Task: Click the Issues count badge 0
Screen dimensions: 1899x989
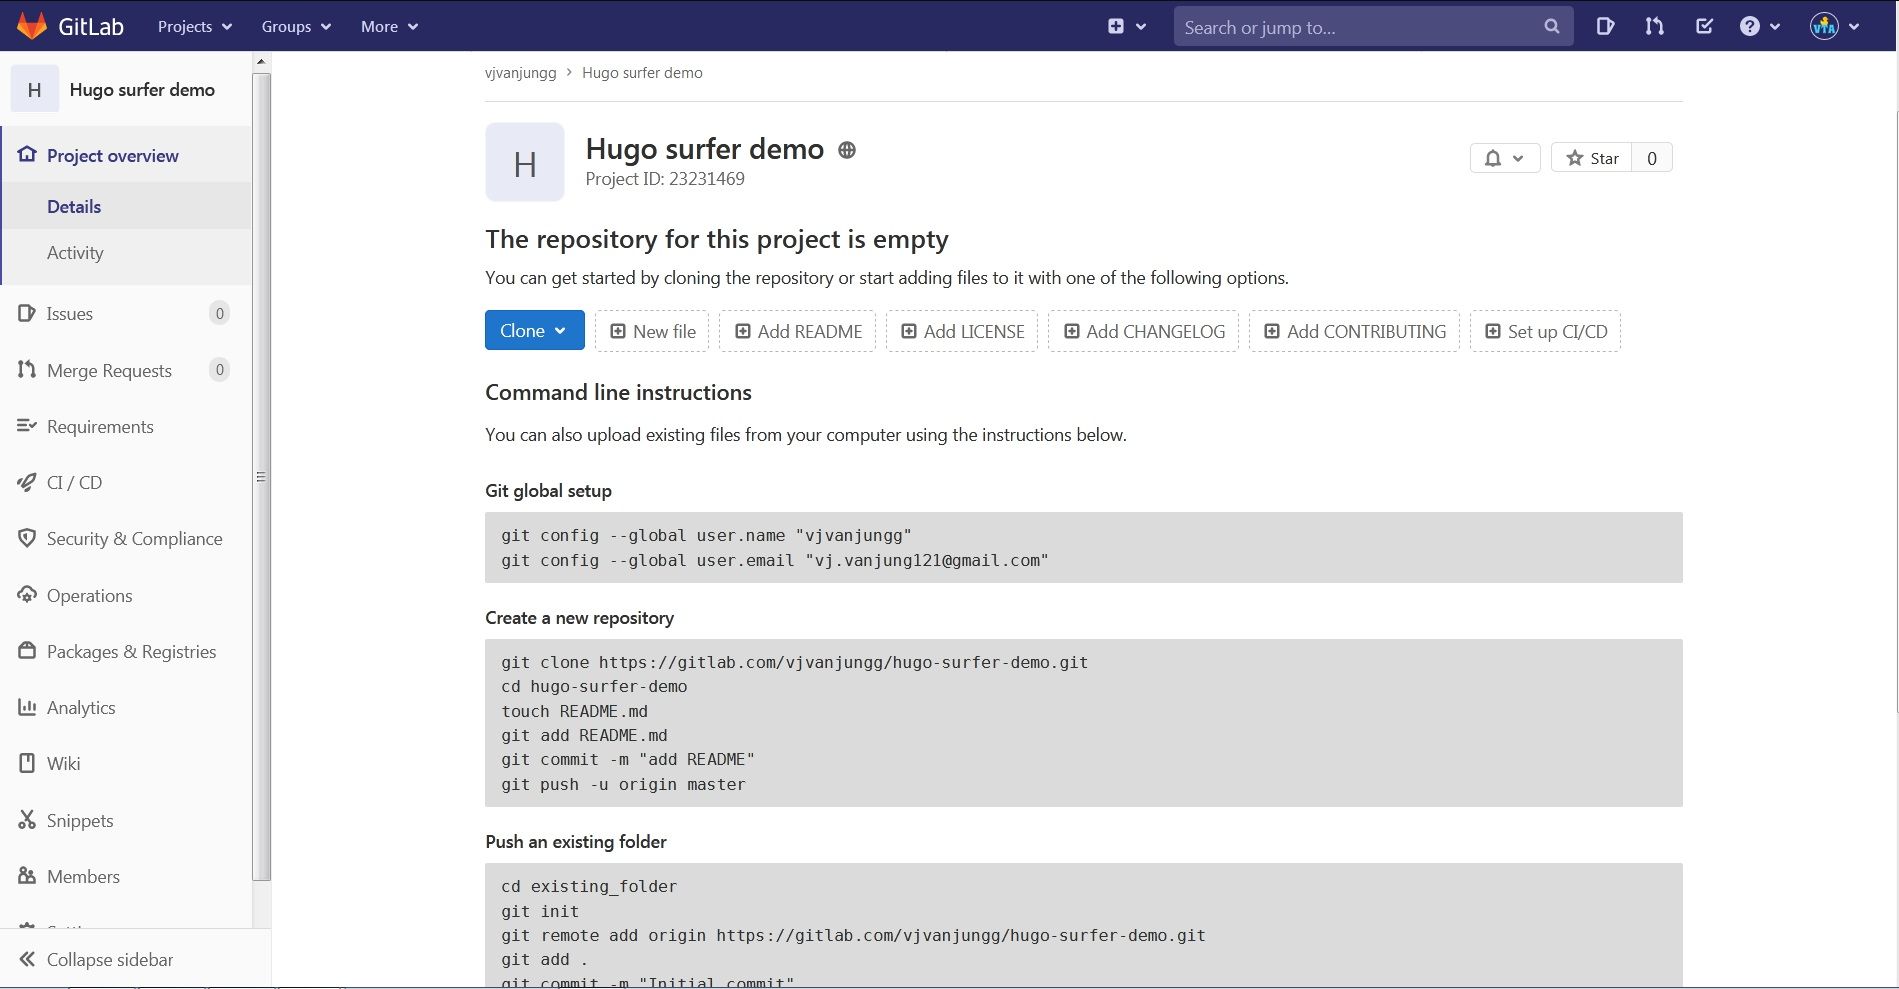Action: 219,313
